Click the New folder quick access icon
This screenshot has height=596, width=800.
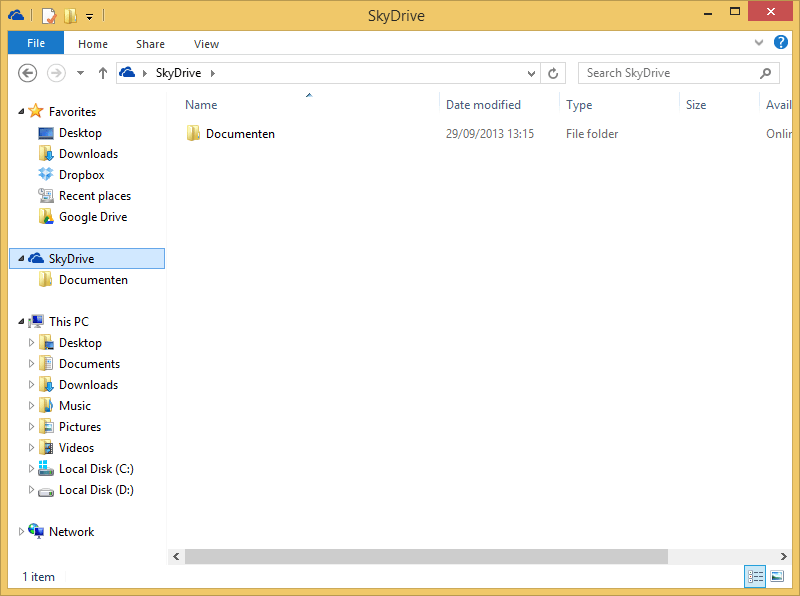(x=70, y=16)
